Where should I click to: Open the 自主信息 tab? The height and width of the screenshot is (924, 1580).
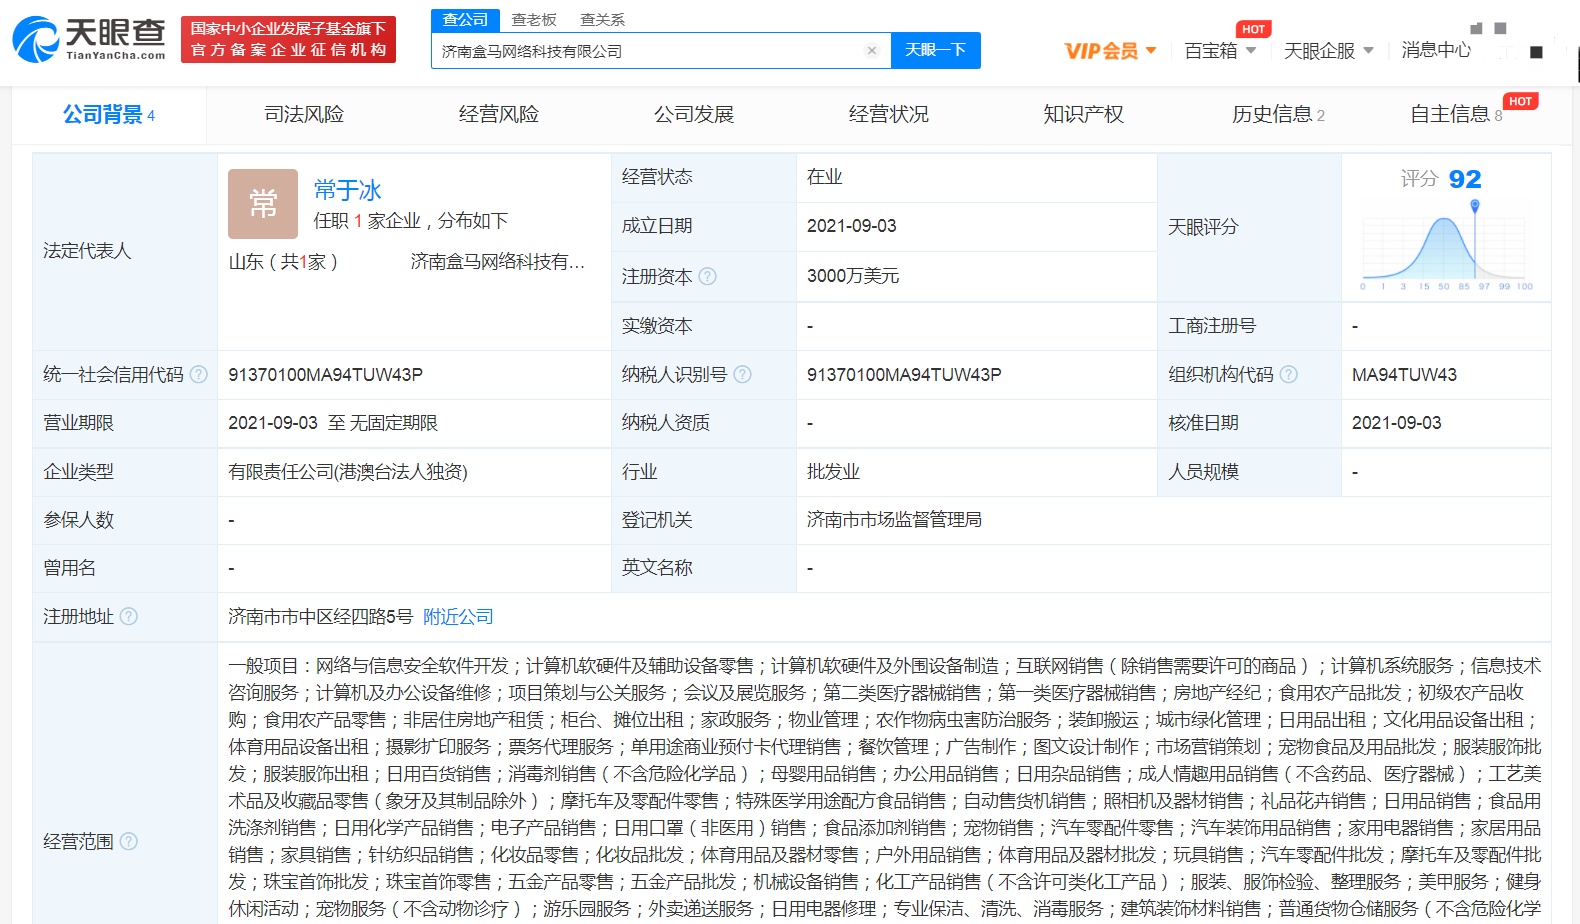(1456, 114)
